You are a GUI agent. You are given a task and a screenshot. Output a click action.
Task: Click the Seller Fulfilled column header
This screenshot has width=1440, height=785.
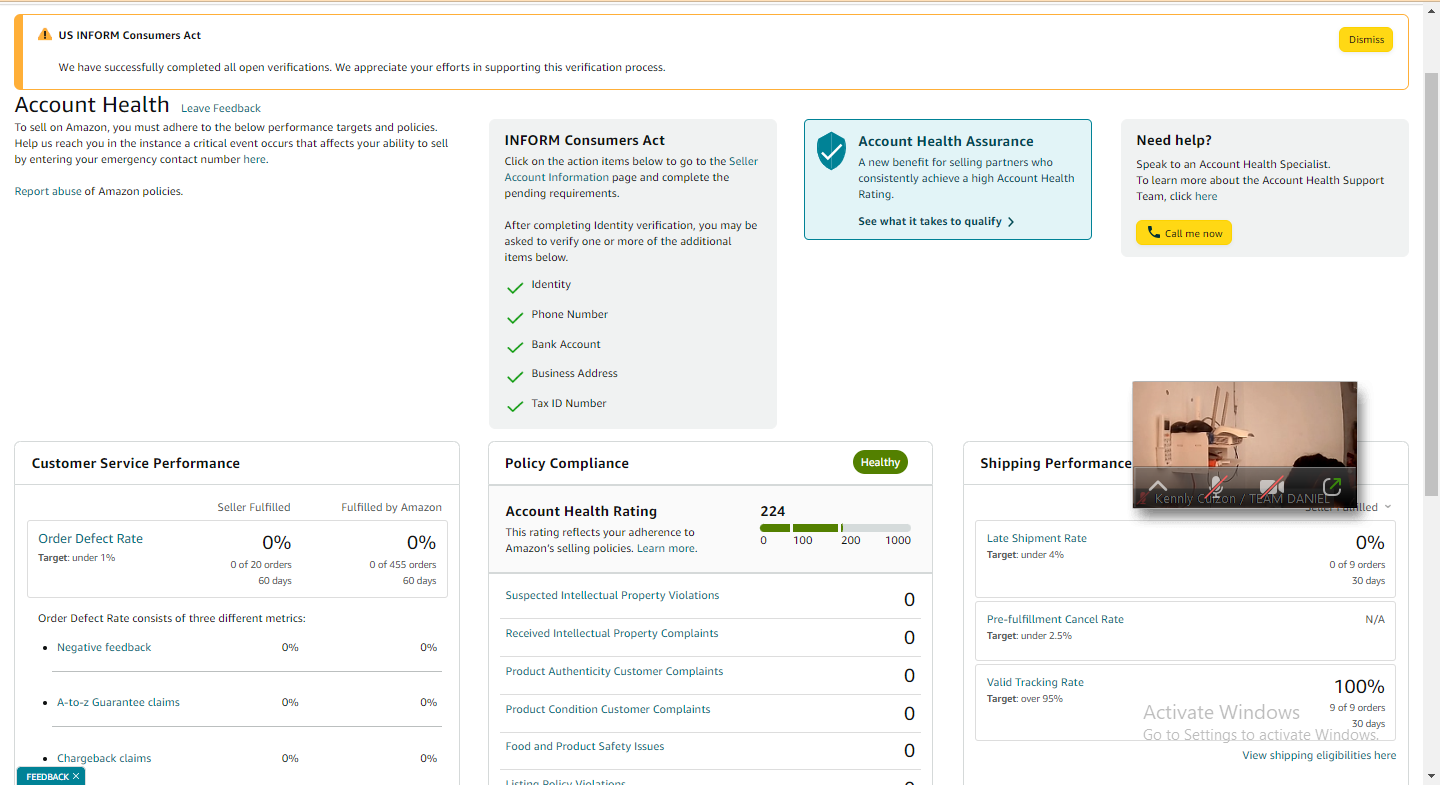click(254, 507)
